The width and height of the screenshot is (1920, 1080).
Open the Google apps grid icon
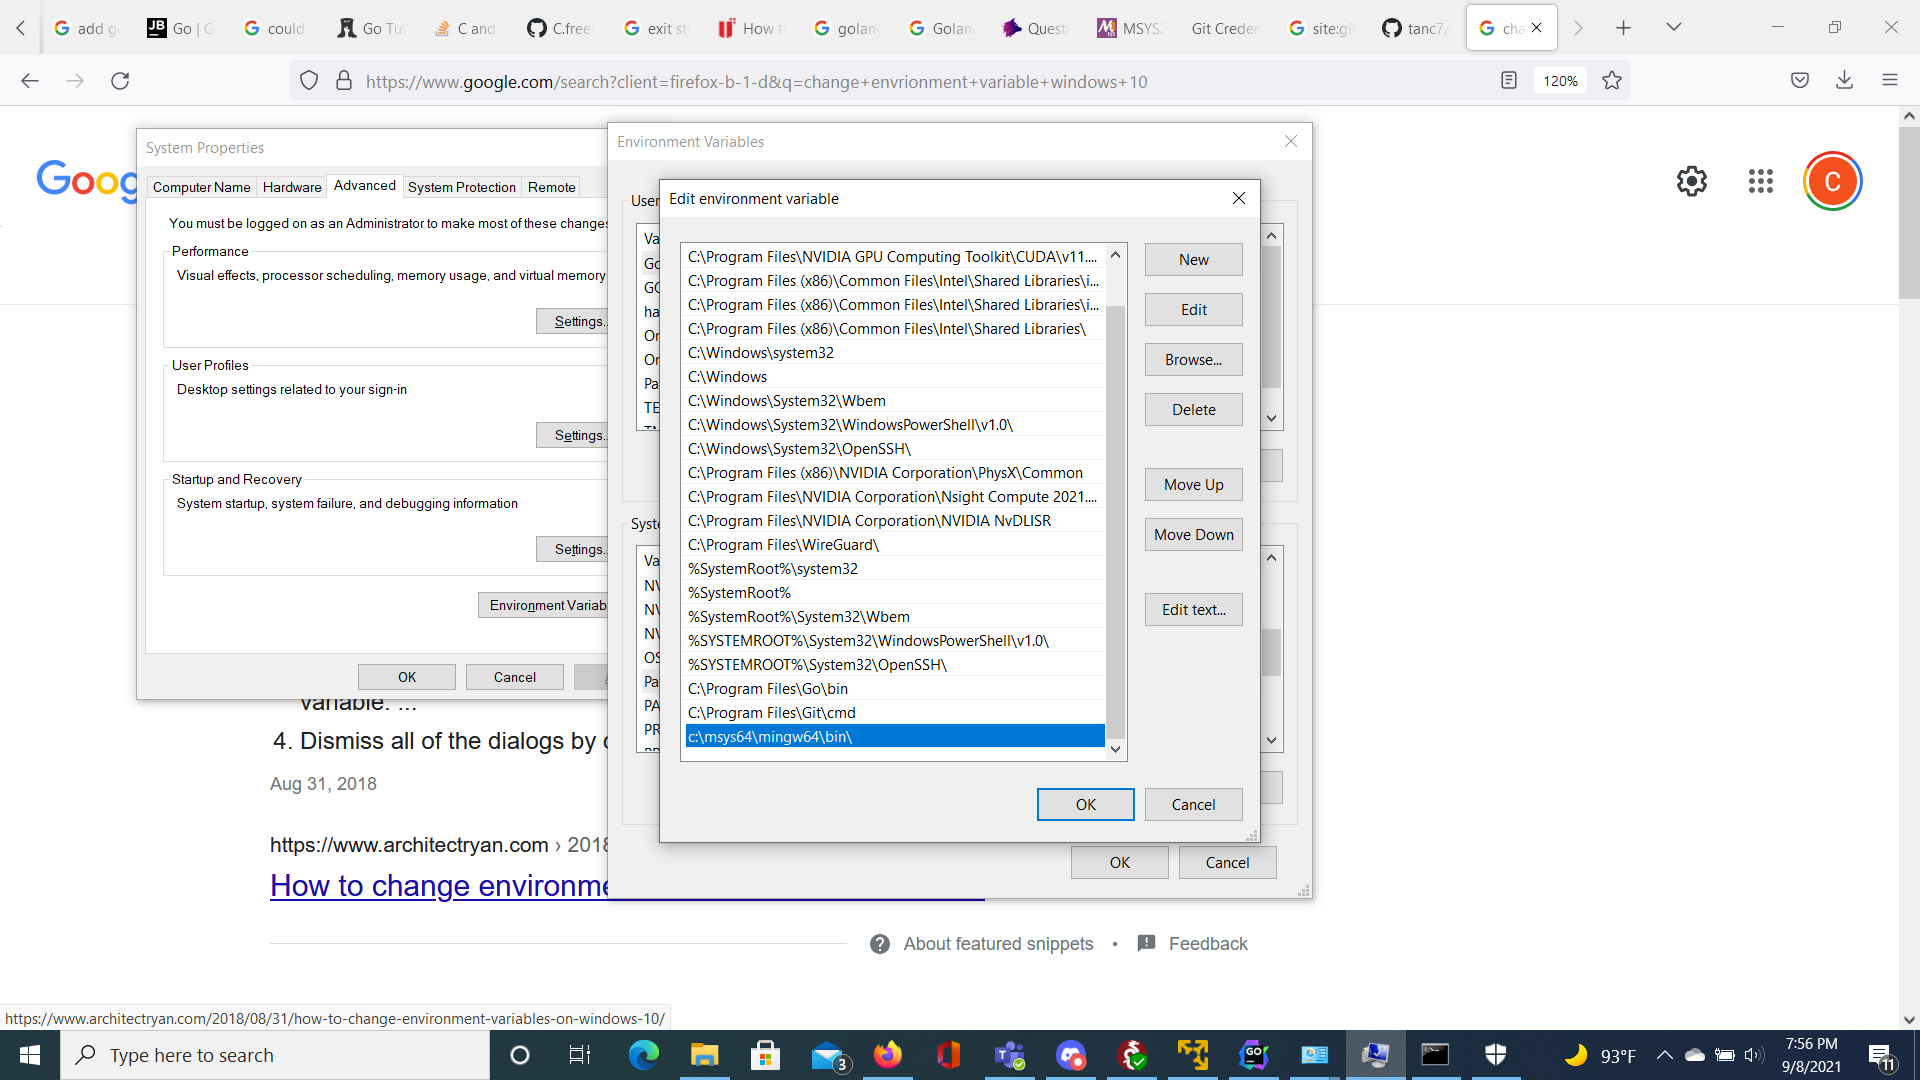coord(1760,181)
